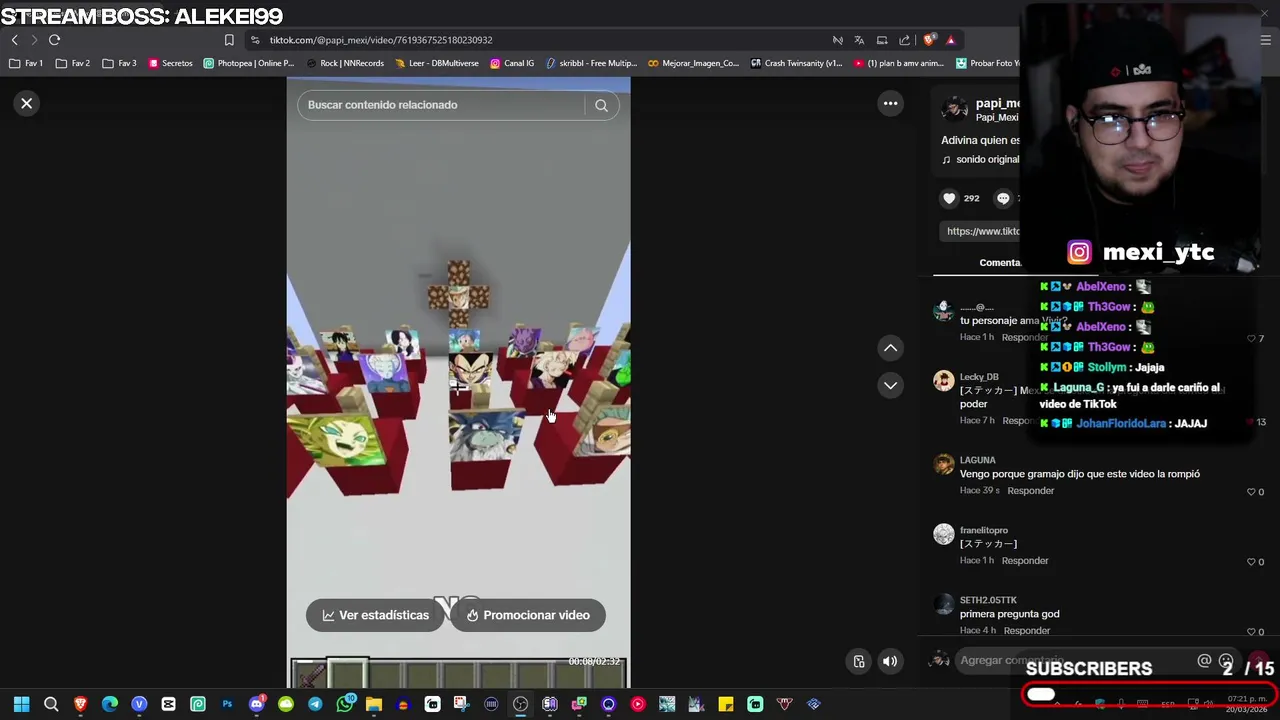The image size is (1280, 720).
Task: Open comments via speech bubble icon
Action: point(1003,198)
